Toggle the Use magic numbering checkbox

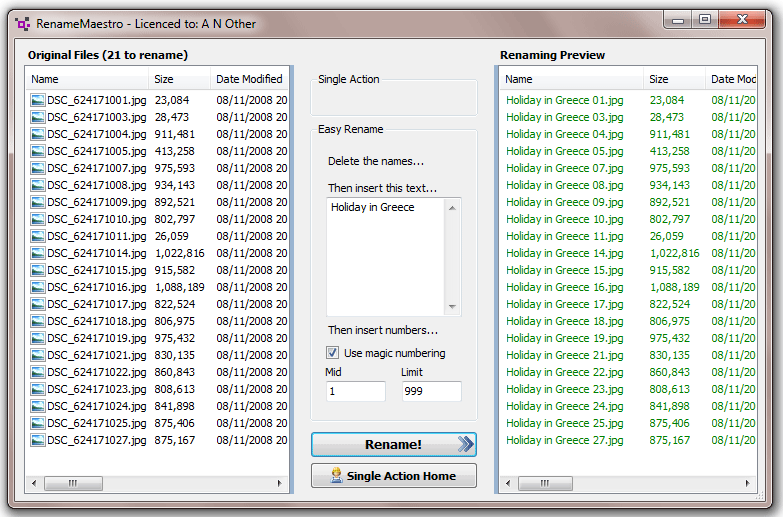pos(332,353)
